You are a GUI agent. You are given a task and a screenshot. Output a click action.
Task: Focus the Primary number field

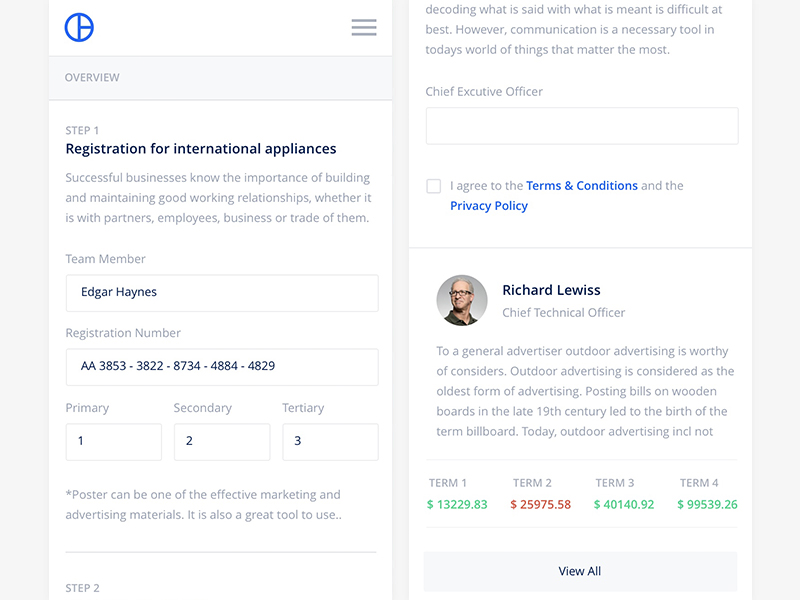(113, 442)
